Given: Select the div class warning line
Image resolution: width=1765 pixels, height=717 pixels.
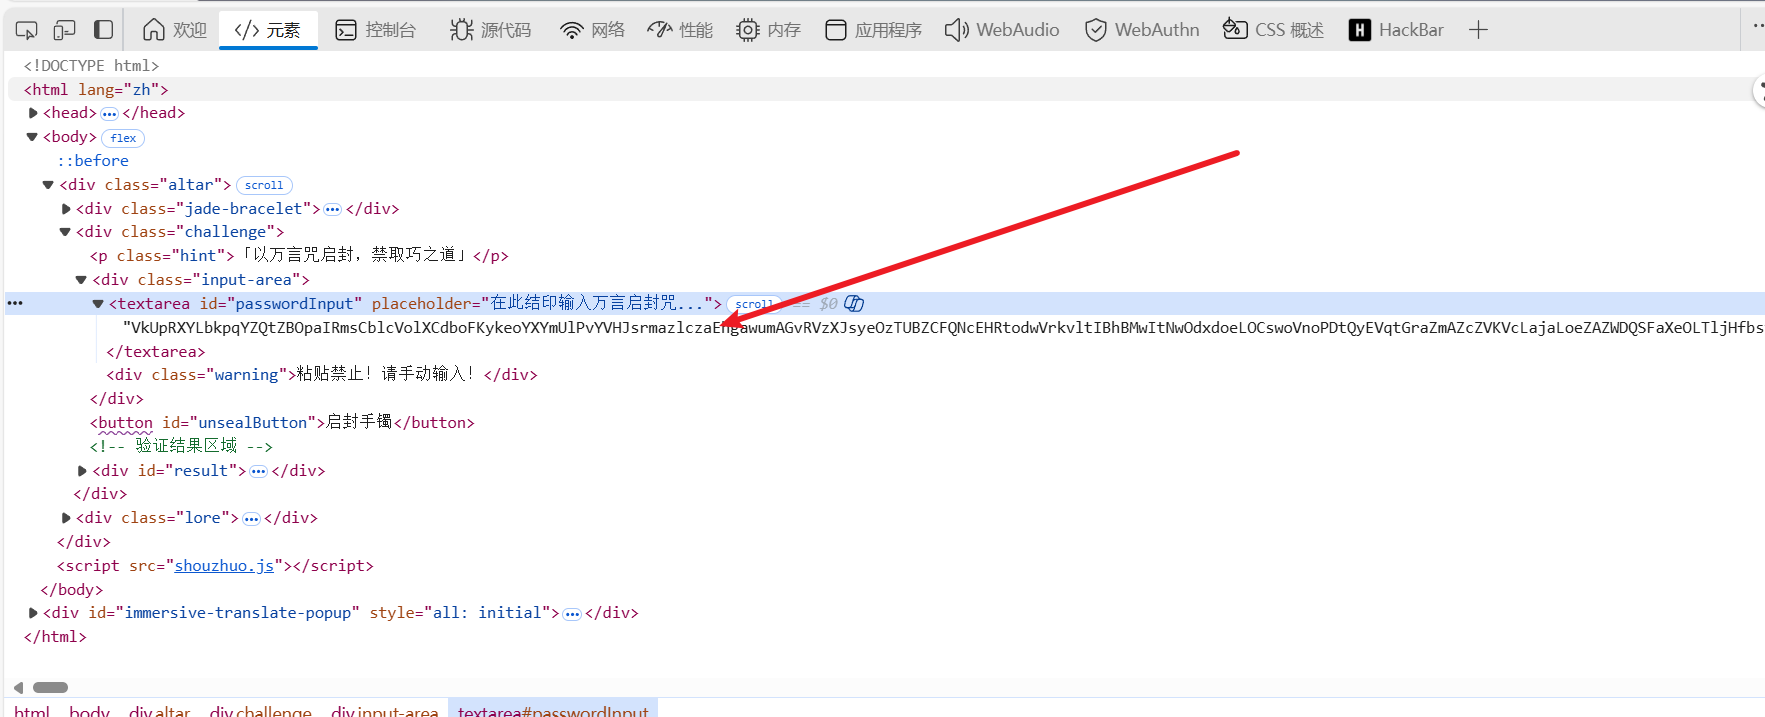Looking at the screenshot, I should point(322,375).
